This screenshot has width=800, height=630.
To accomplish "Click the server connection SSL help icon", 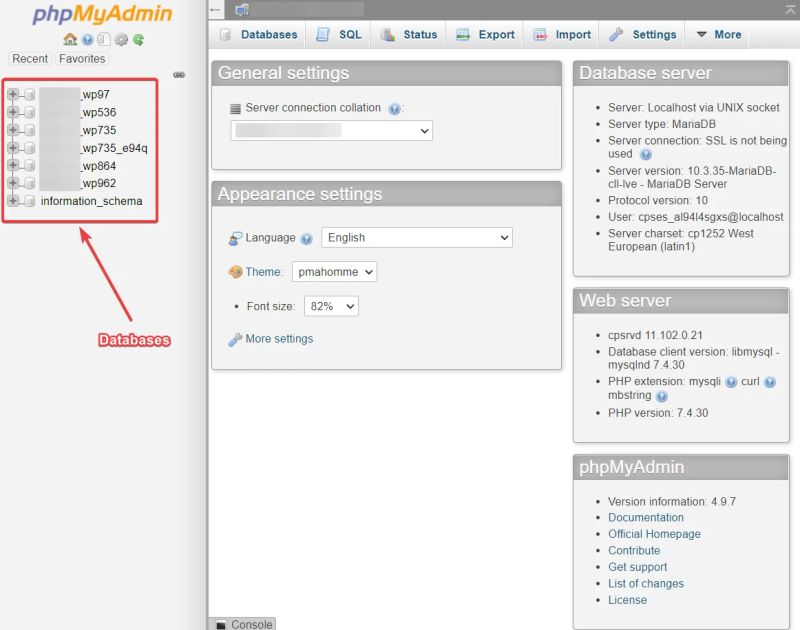I will point(645,154).
